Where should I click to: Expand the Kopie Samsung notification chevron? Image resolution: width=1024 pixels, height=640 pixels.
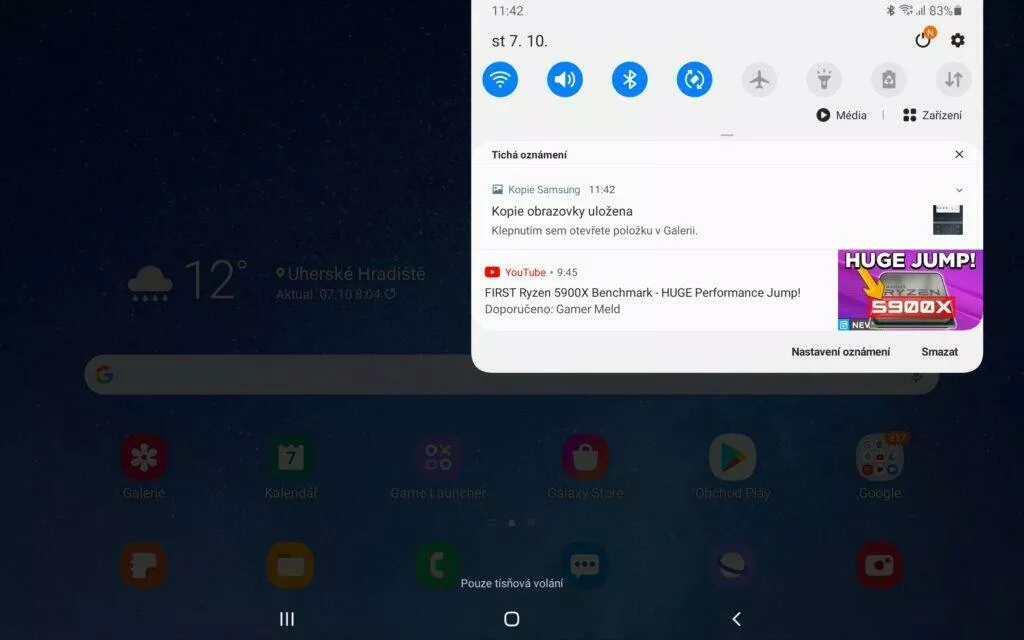tap(959, 190)
